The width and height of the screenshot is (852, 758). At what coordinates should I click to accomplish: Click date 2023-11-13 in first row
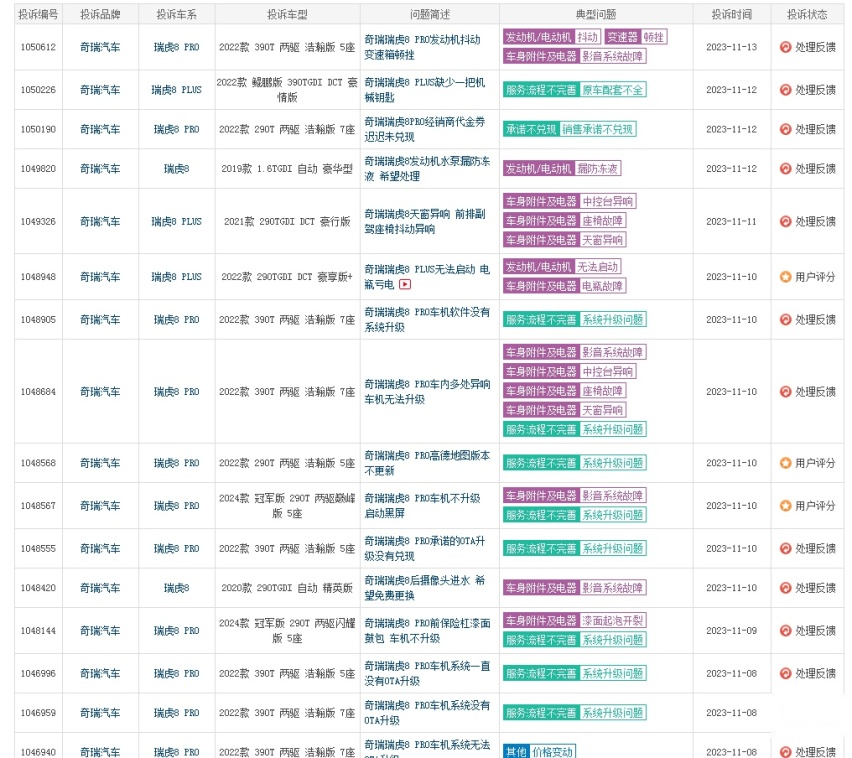coord(731,47)
